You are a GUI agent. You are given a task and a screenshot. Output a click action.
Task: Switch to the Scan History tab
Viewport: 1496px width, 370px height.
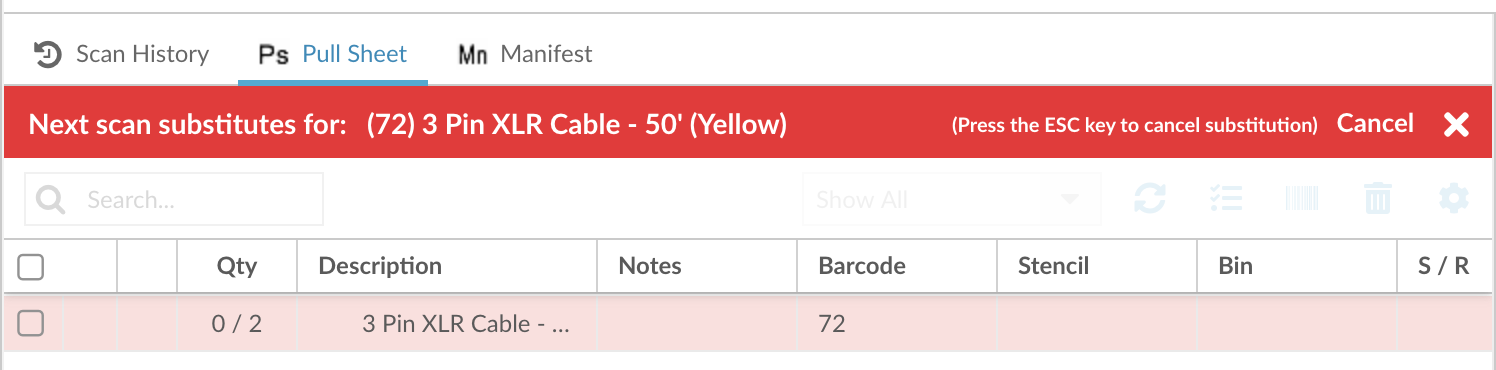(x=121, y=54)
